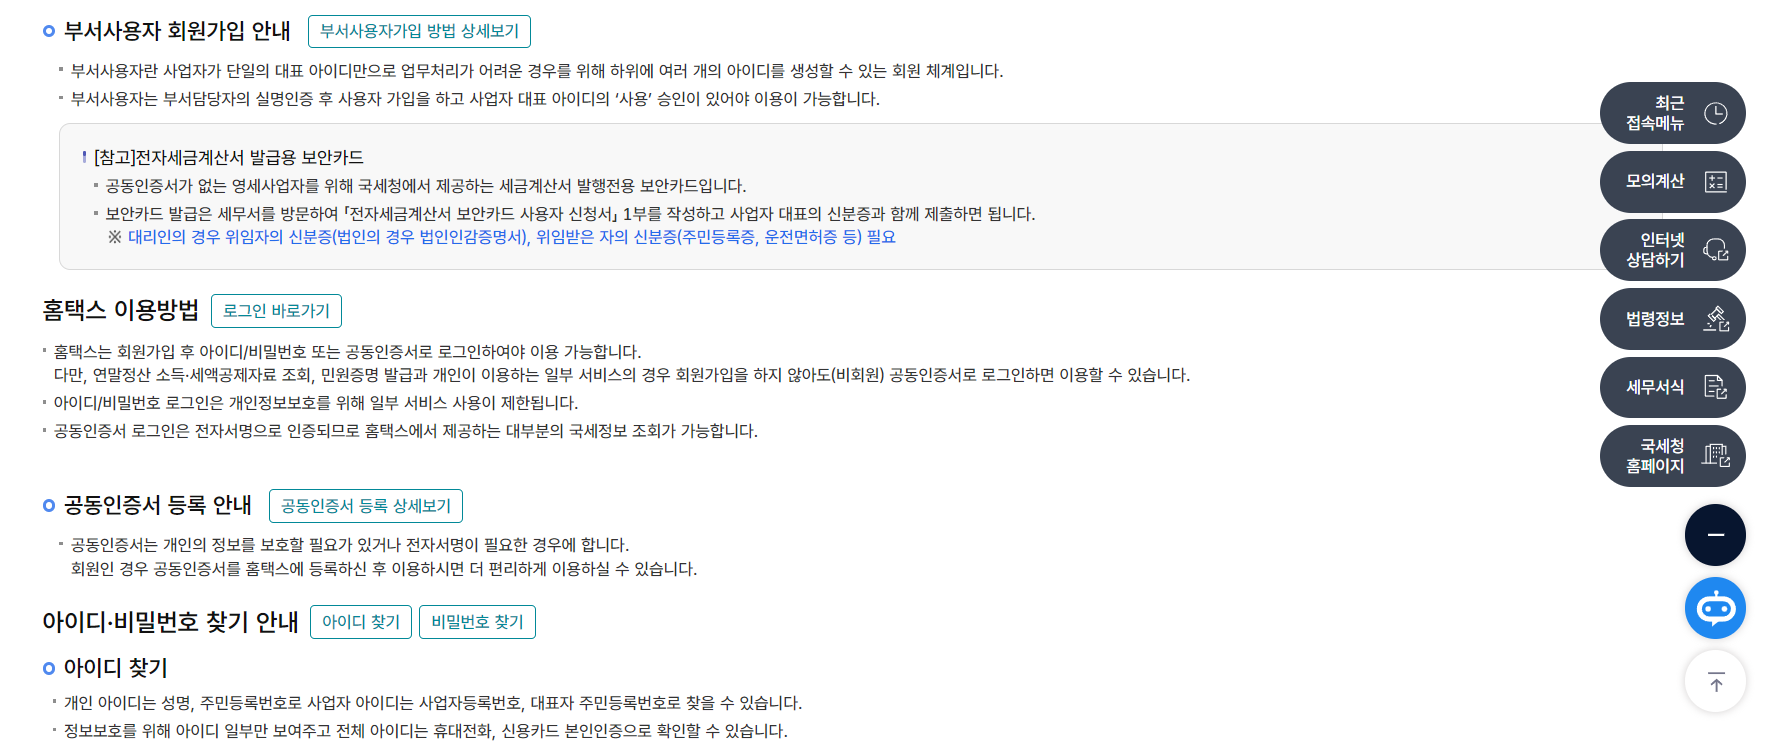Image resolution: width=1780 pixels, height=742 pixels.
Task: Click the line 부서사용자는 부서담당자의 실명인증 후
Action: pyautogui.click(x=475, y=99)
